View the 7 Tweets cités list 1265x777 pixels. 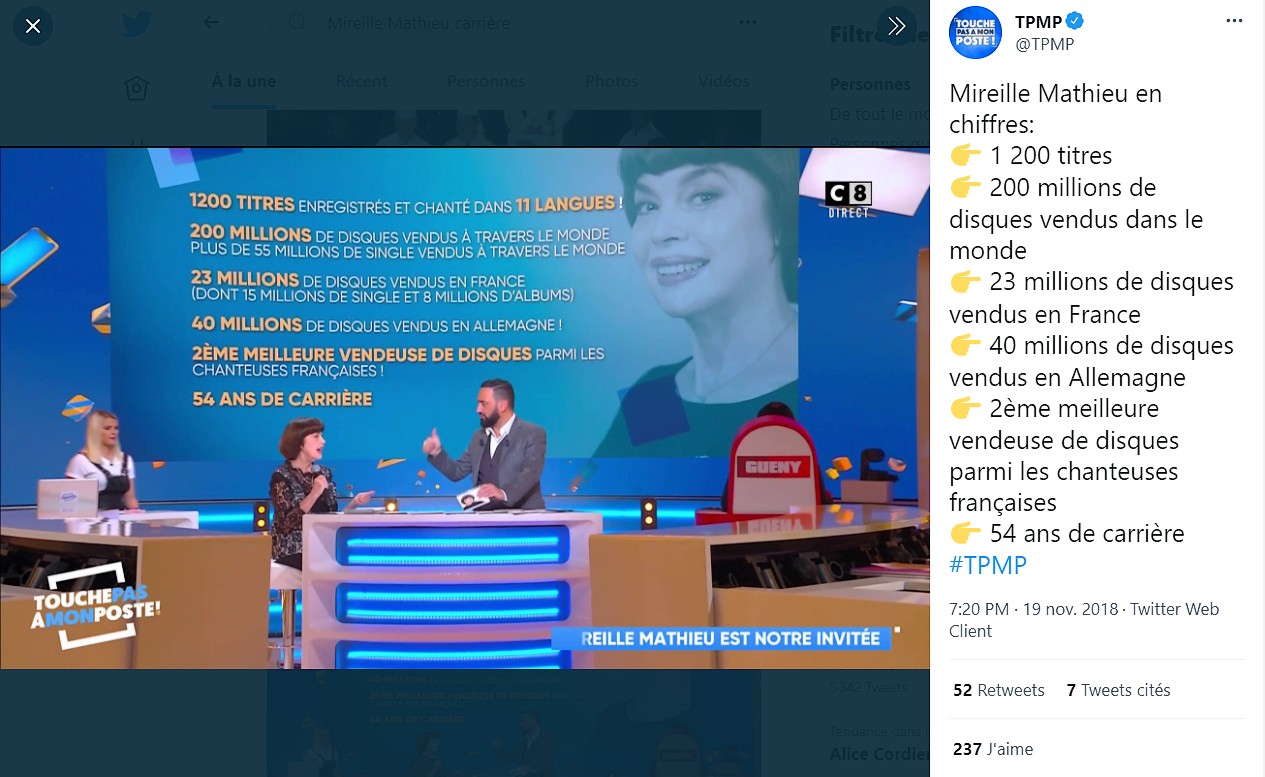(1118, 690)
